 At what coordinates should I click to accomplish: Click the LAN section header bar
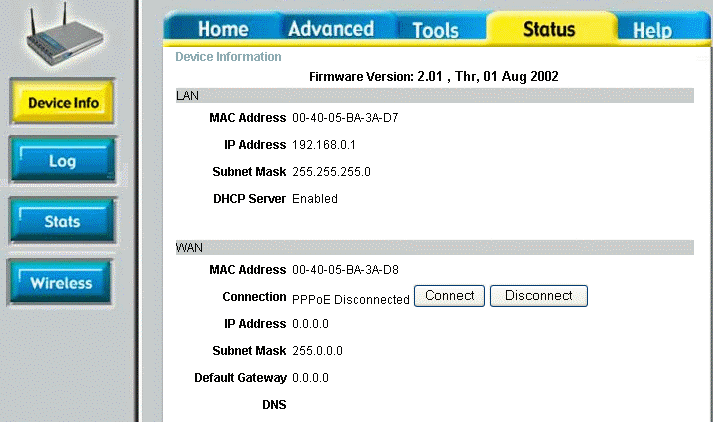434,96
